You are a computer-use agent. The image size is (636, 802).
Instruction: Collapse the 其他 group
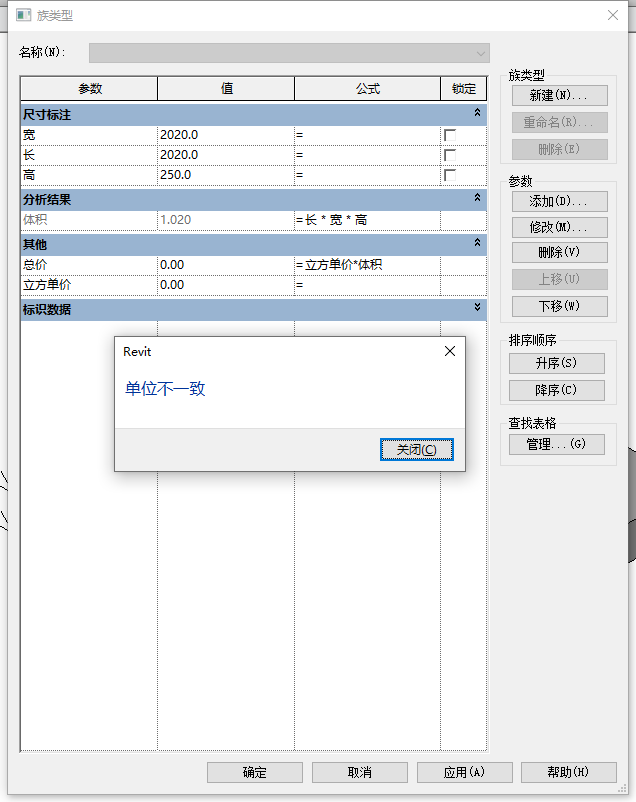477,242
